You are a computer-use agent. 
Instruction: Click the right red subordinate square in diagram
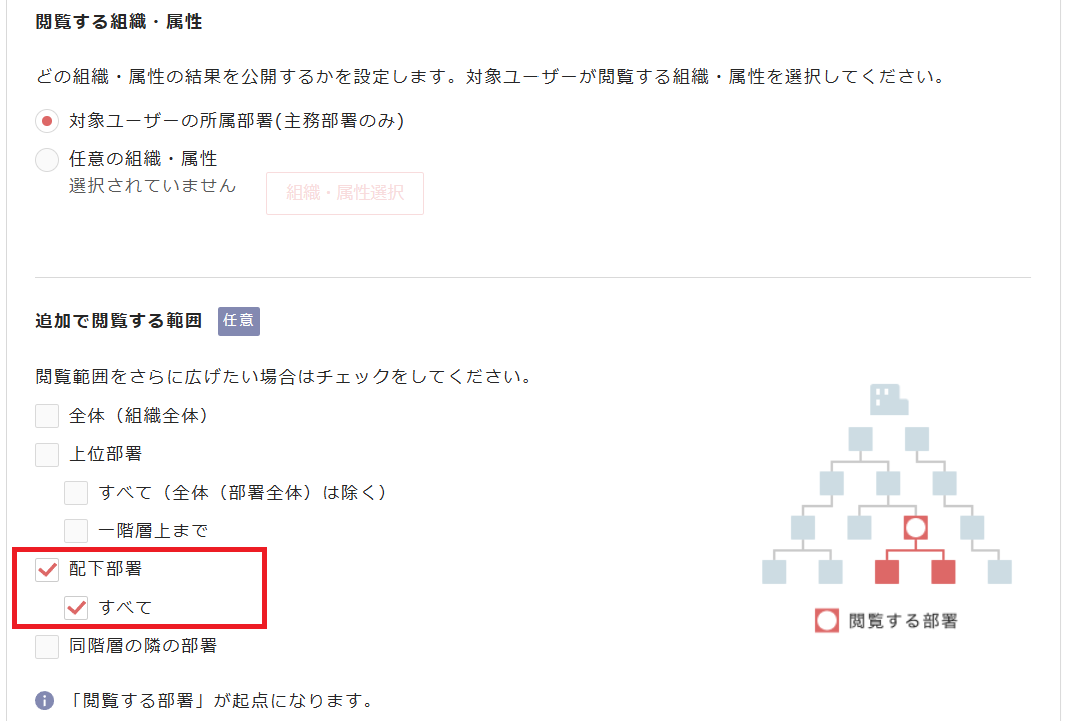pyautogui.click(x=943, y=572)
